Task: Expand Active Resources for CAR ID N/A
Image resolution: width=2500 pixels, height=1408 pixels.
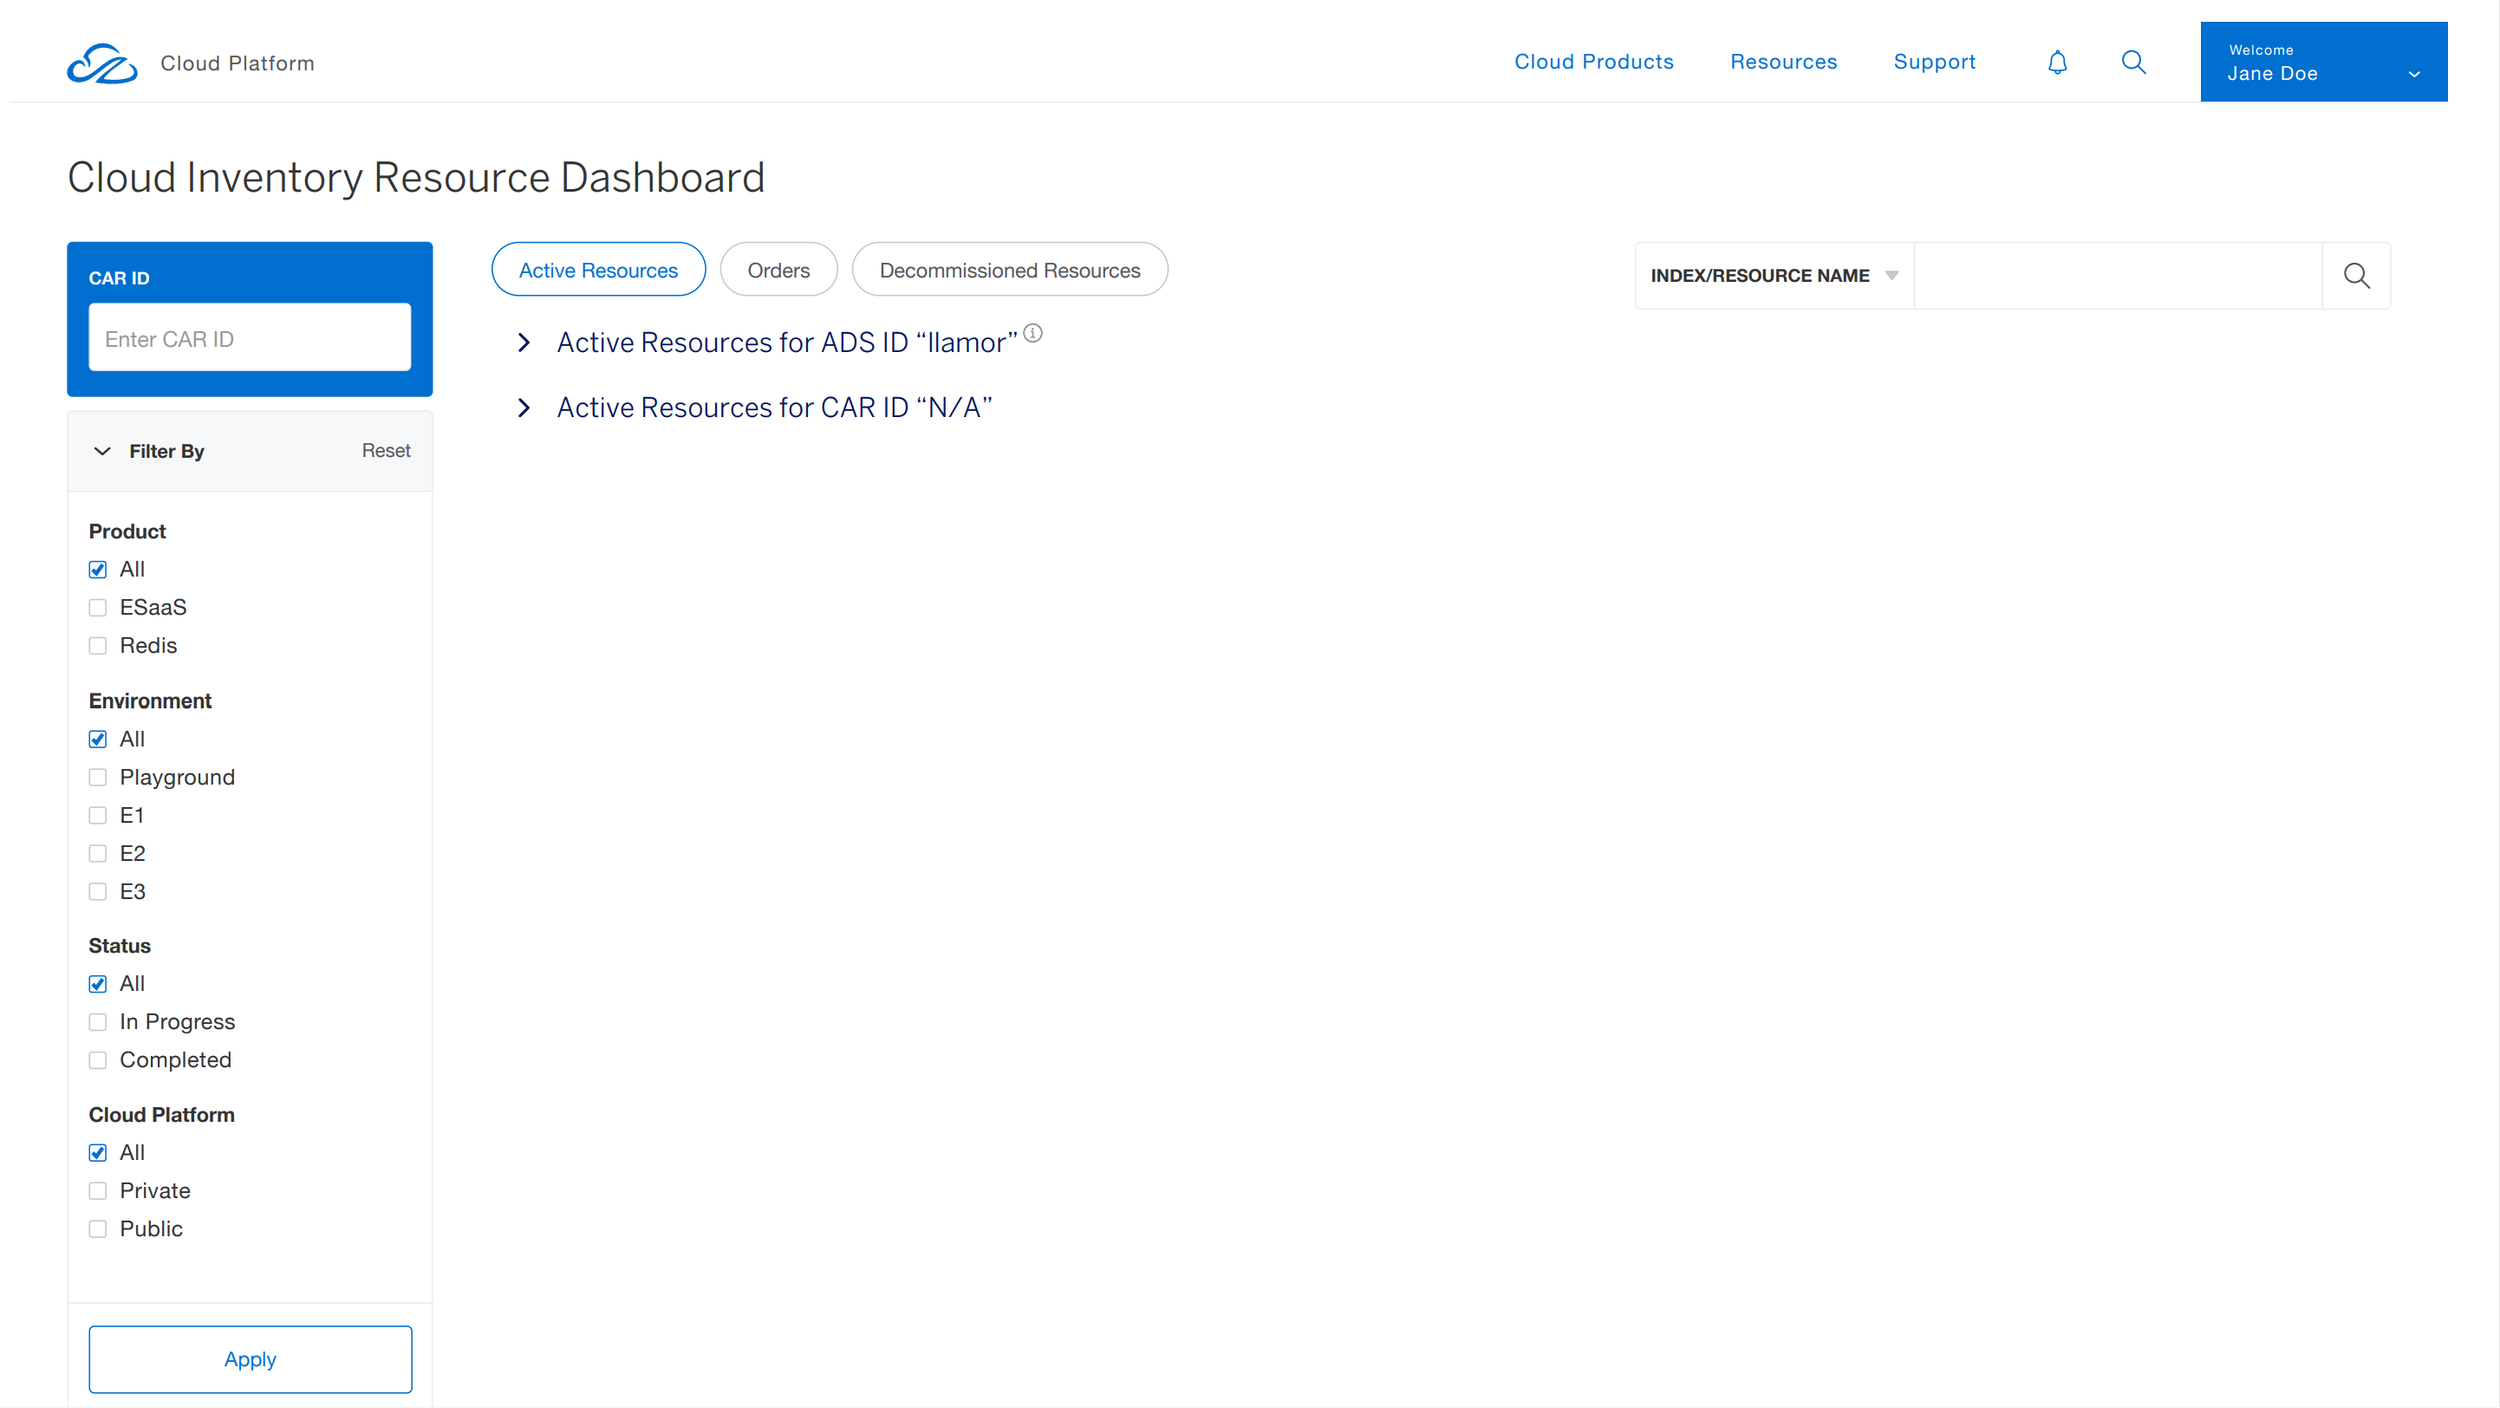Action: (524, 408)
